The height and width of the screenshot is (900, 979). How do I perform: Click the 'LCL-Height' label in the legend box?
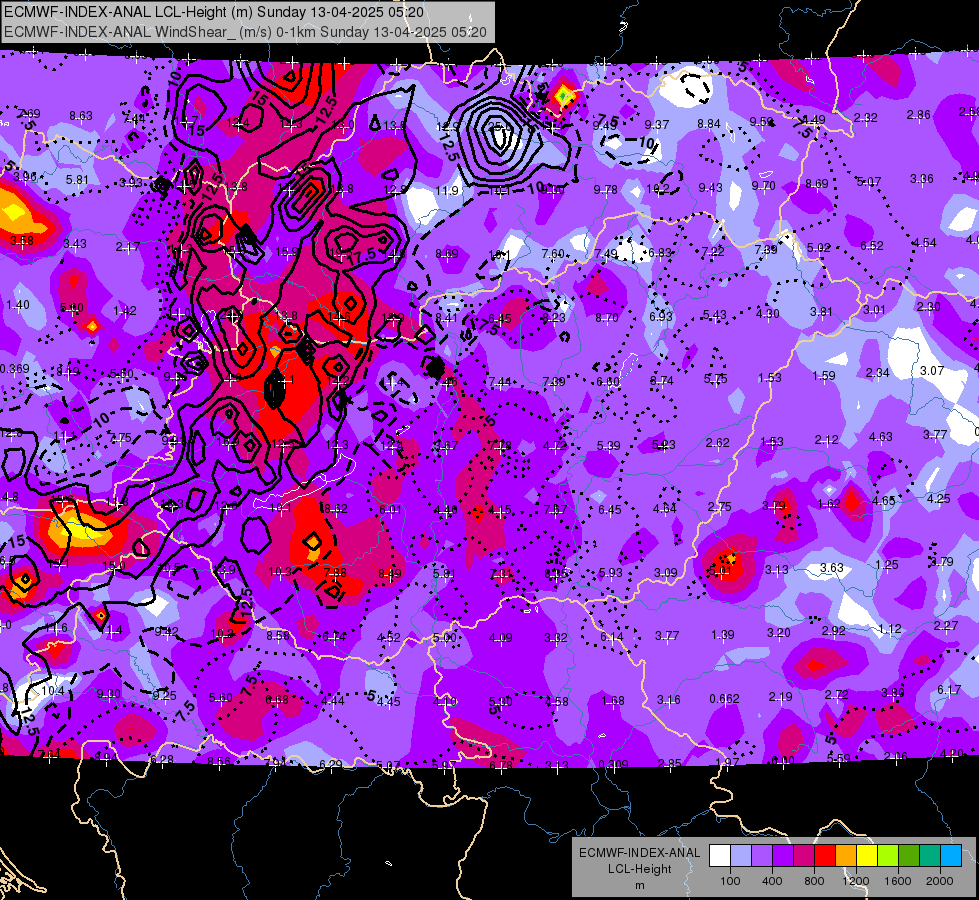[x=639, y=869]
